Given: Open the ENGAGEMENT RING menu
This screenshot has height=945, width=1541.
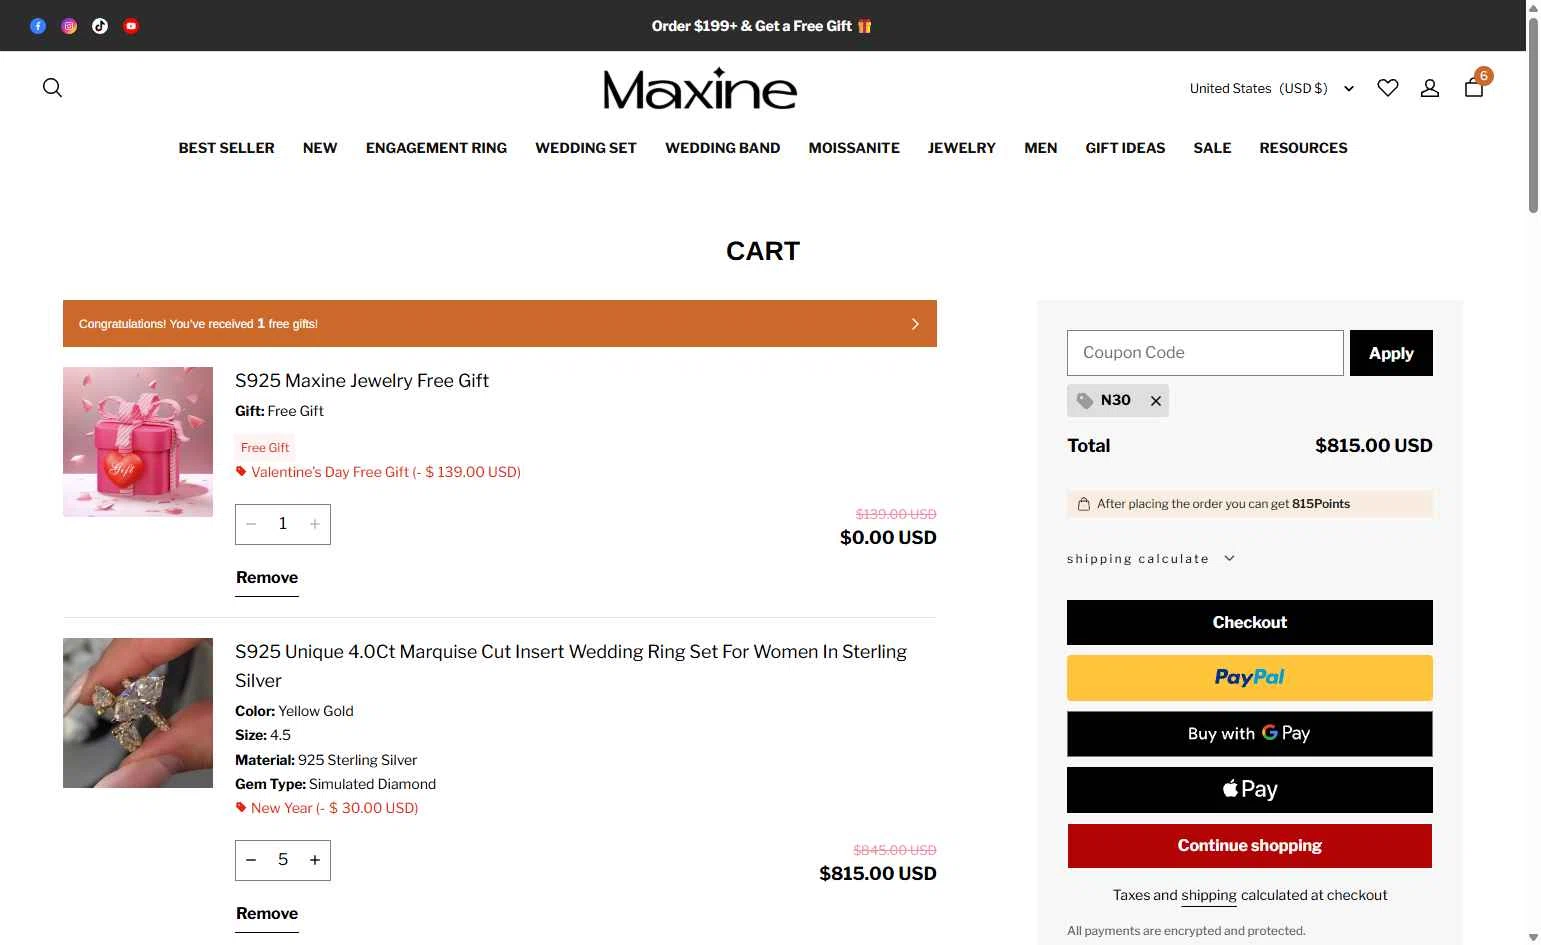Looking at the screenshot, I should (436, 148).
